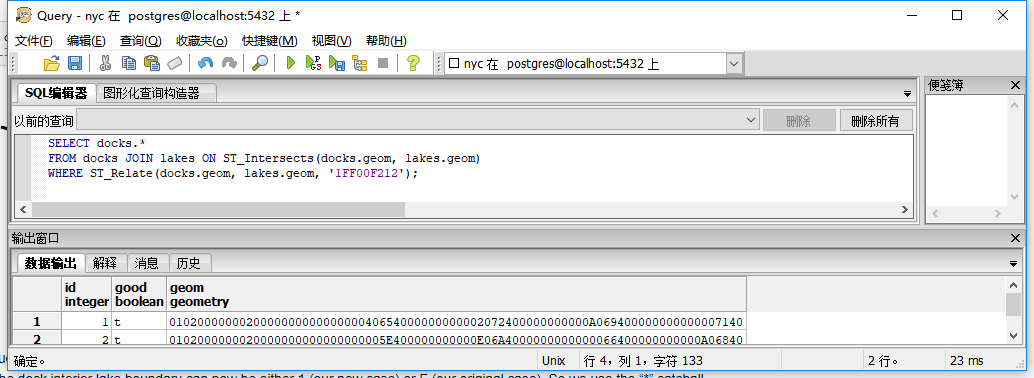
Task: Open the 收藏夹 menu
Action: pos(202,40)
